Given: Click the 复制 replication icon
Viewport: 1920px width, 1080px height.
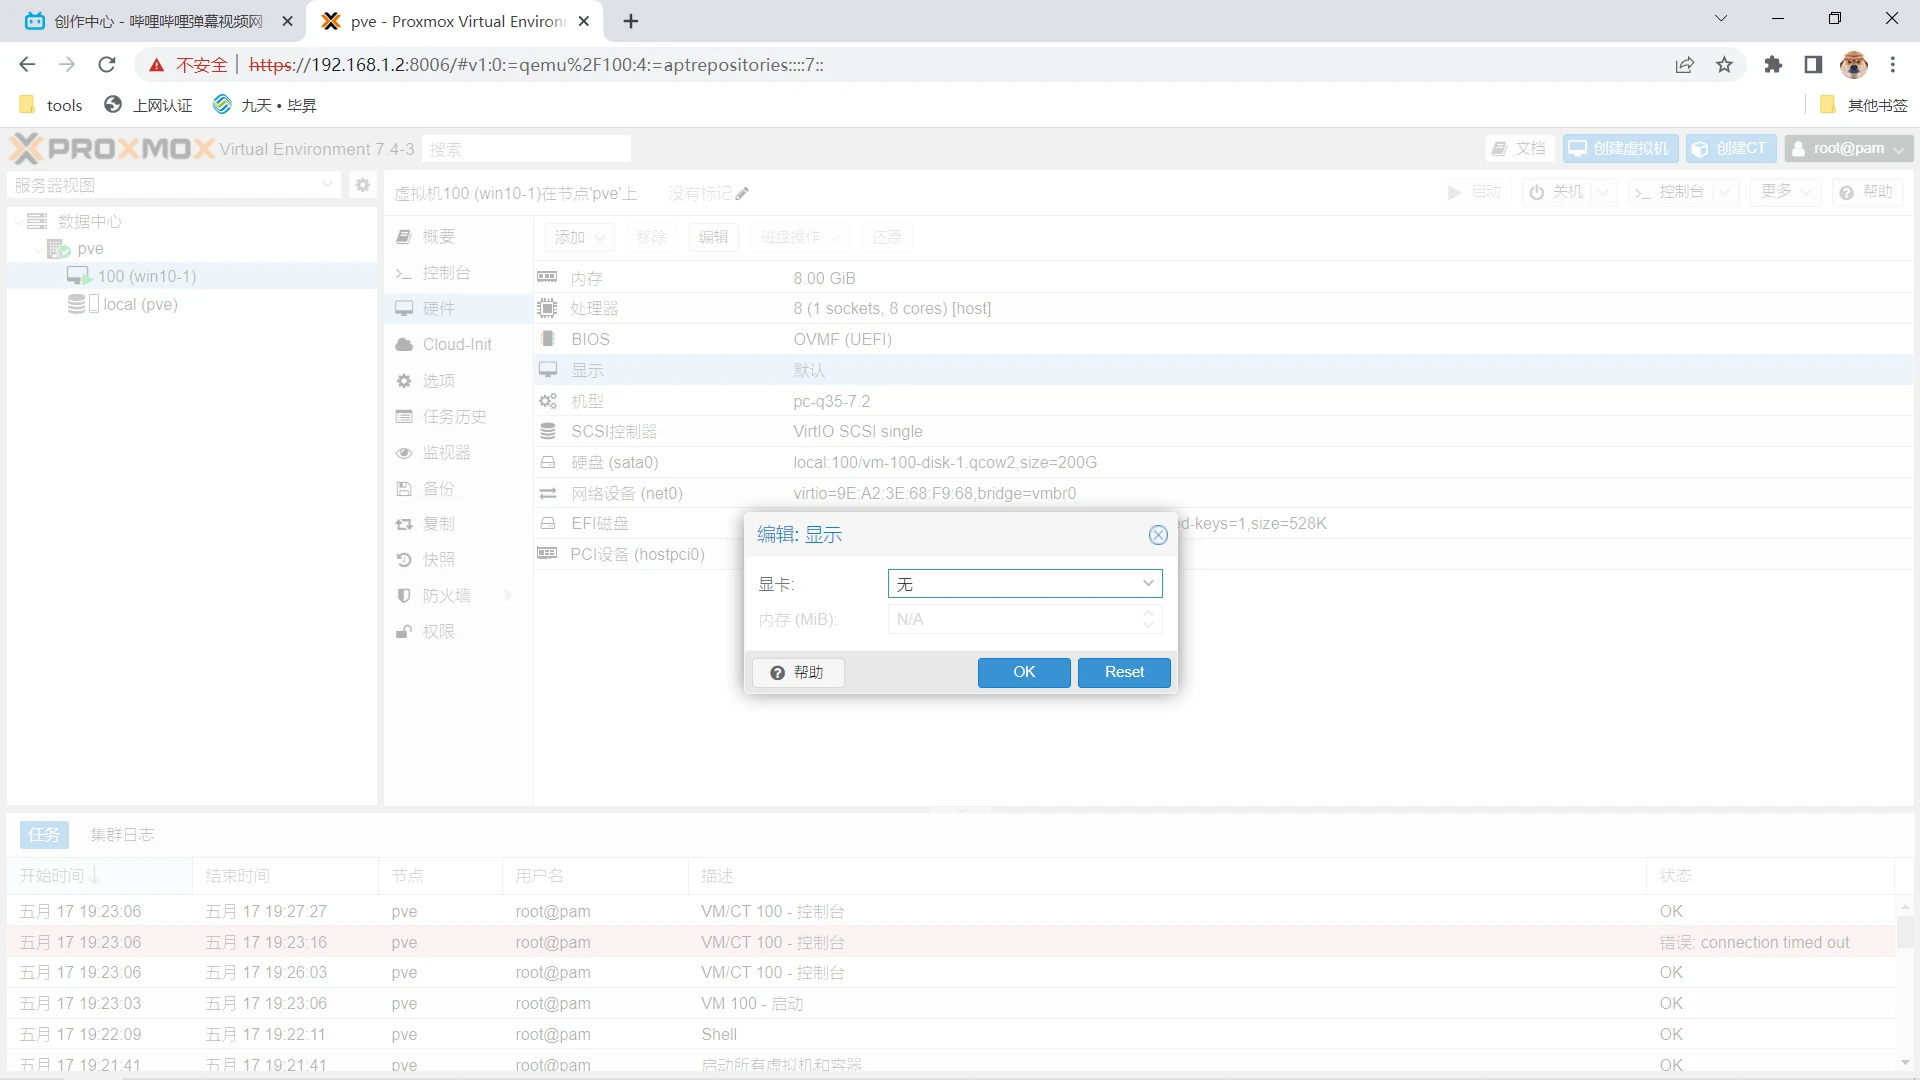Looking at the screenshot, I should pos(404,524).
